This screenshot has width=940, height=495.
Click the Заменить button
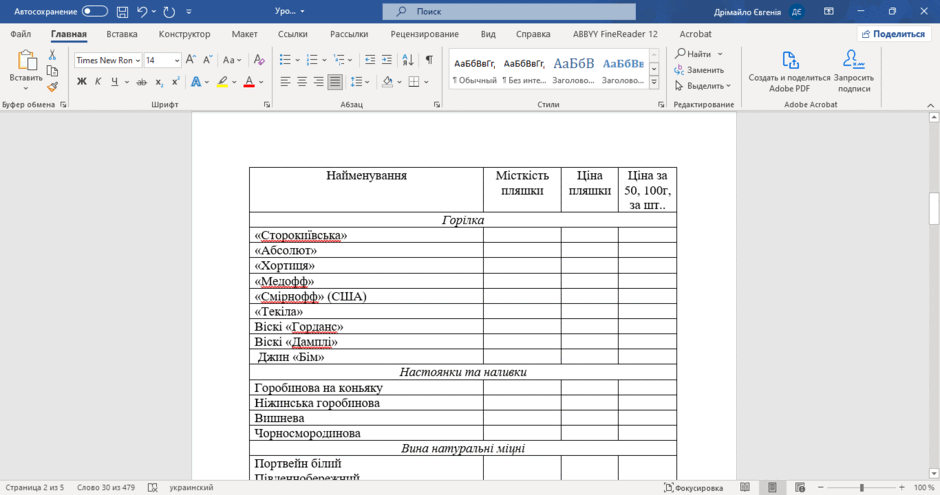(x=699, y=70)
